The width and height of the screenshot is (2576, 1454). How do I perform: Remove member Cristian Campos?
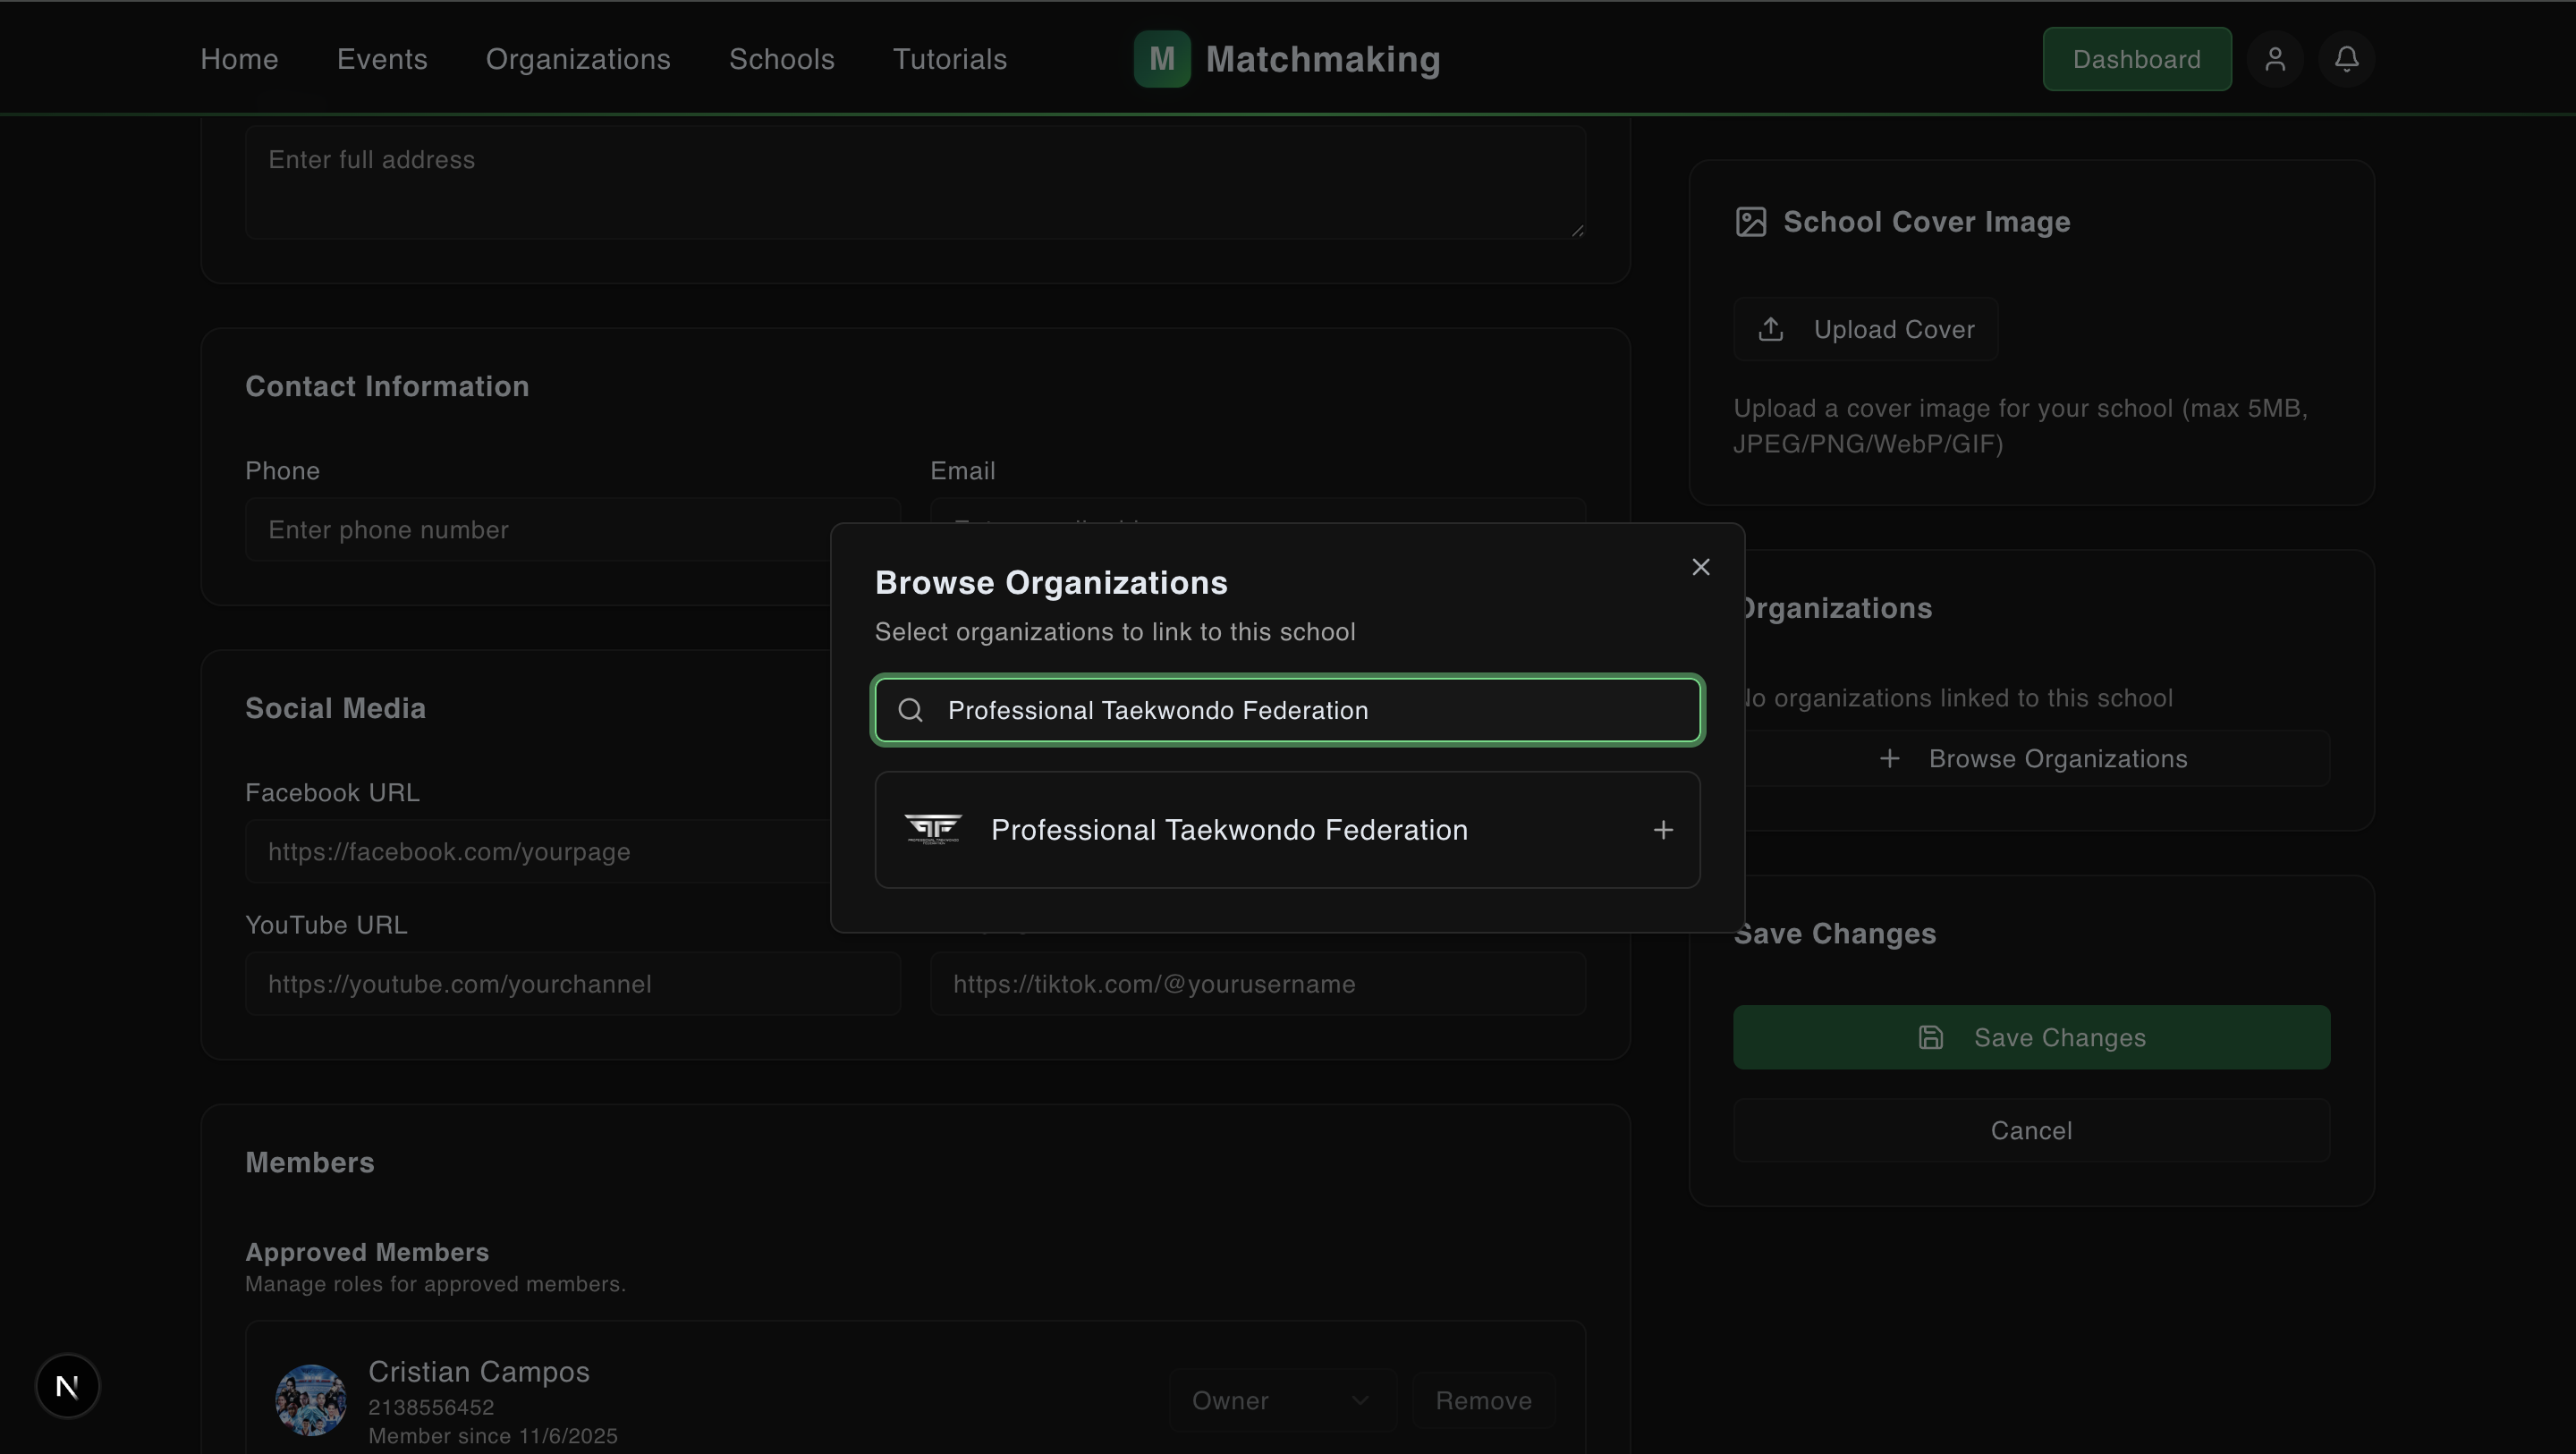pyautogui.click(x=1483, y=1401)
